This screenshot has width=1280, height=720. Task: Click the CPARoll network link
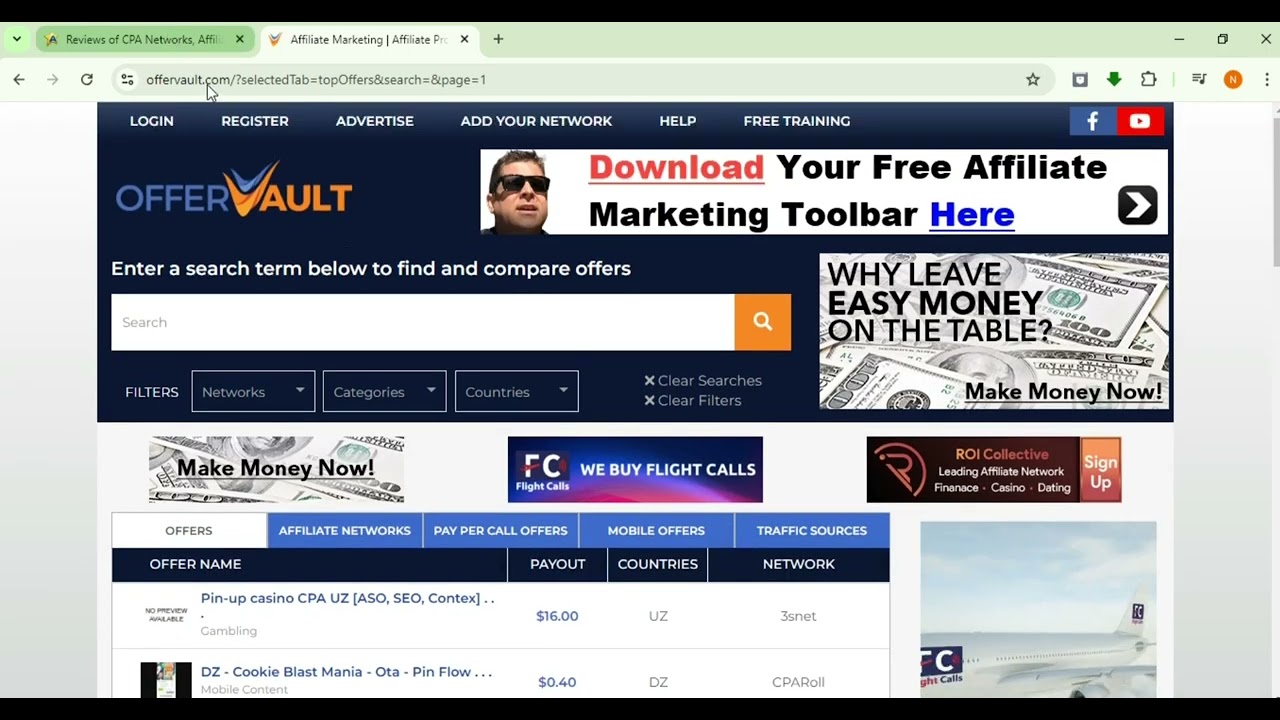pyautogui.click(x=798, y=682)
